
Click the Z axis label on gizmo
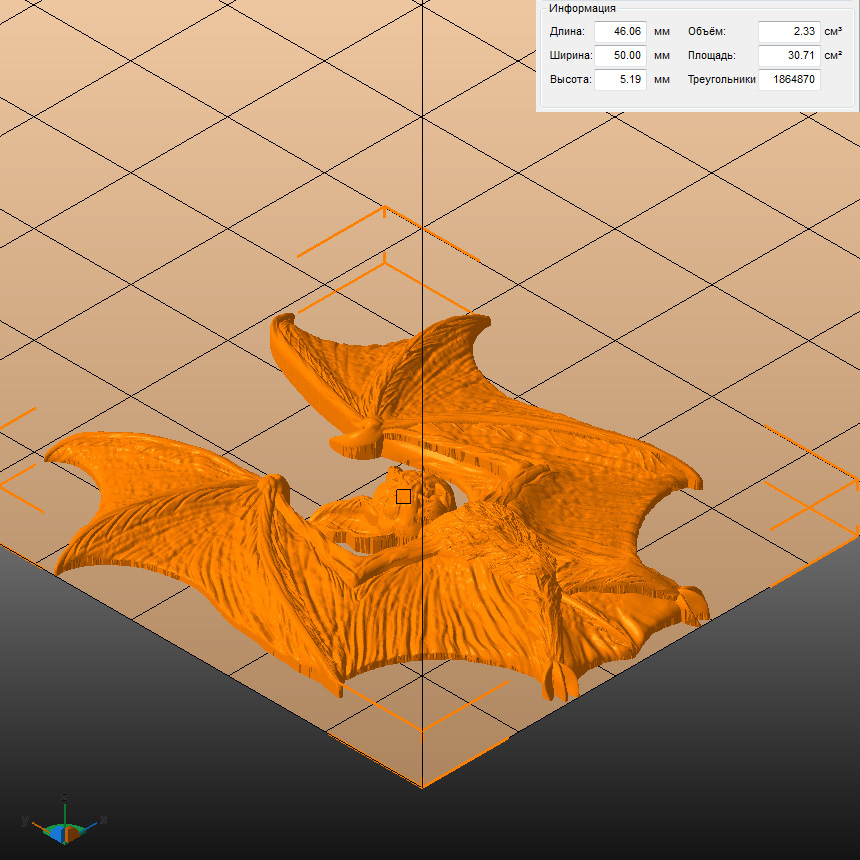pyautogui.click(x=65, y=796)
